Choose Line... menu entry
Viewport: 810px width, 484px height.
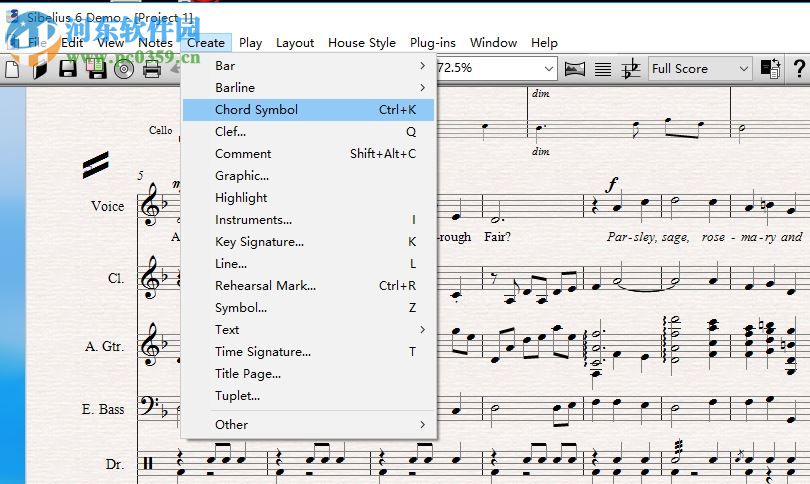point(308,263)
